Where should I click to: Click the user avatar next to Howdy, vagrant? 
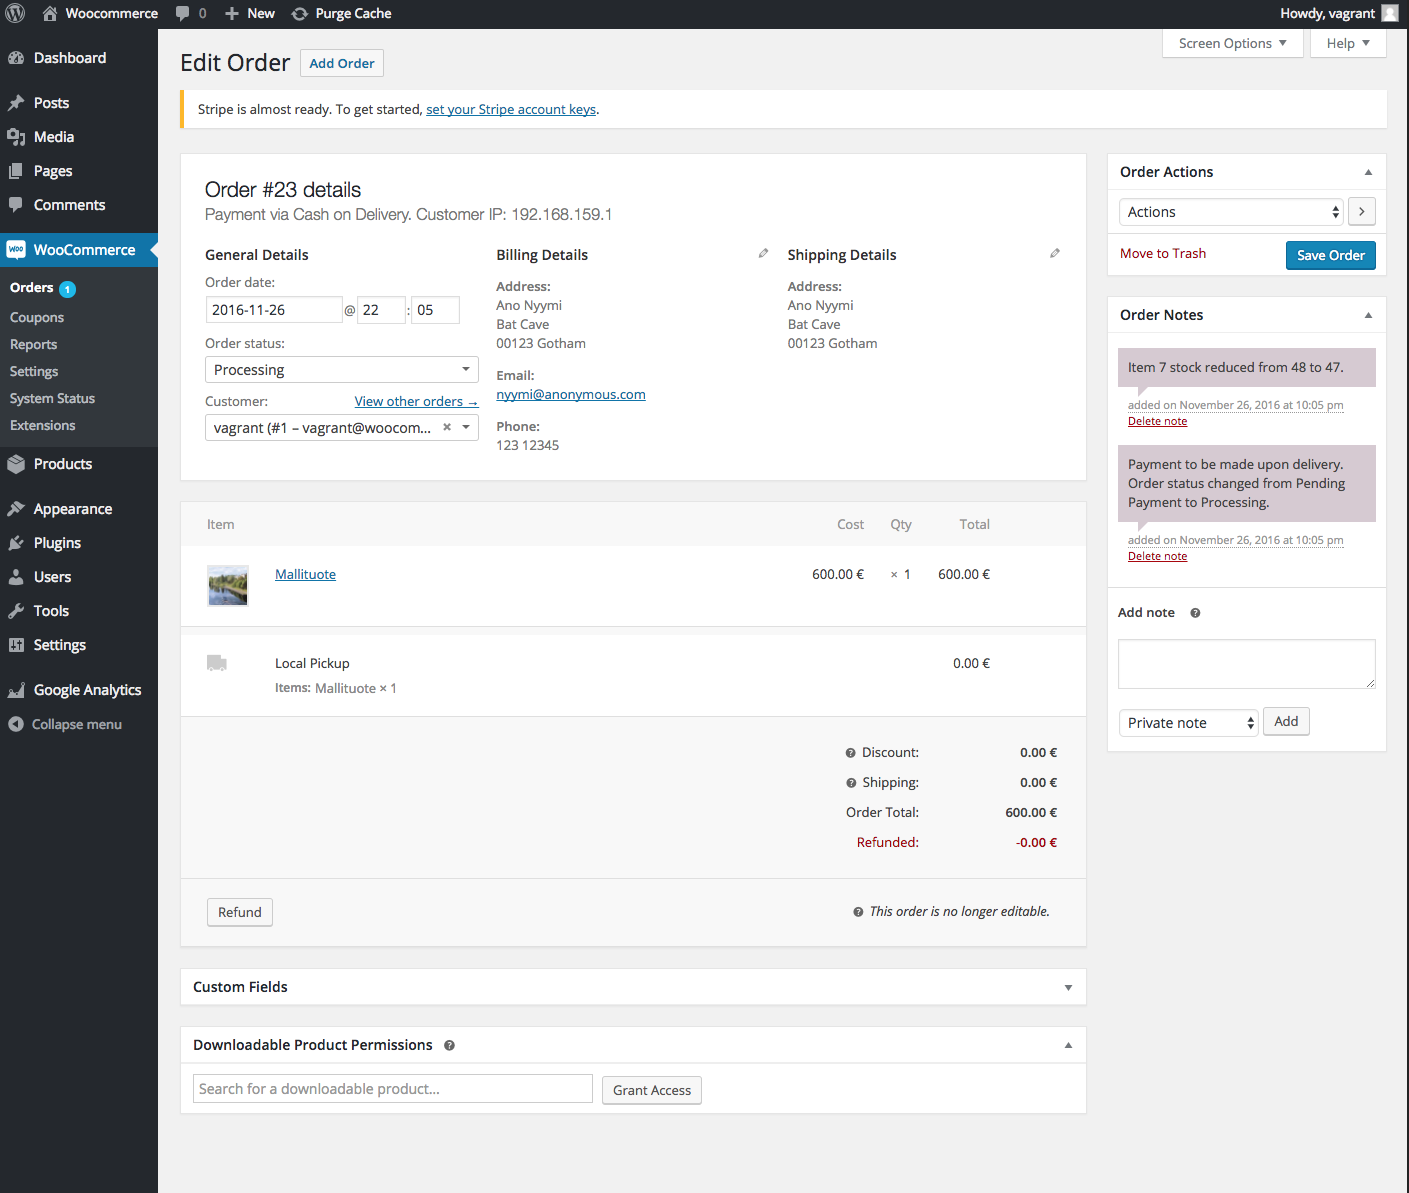coord(1390,13)
